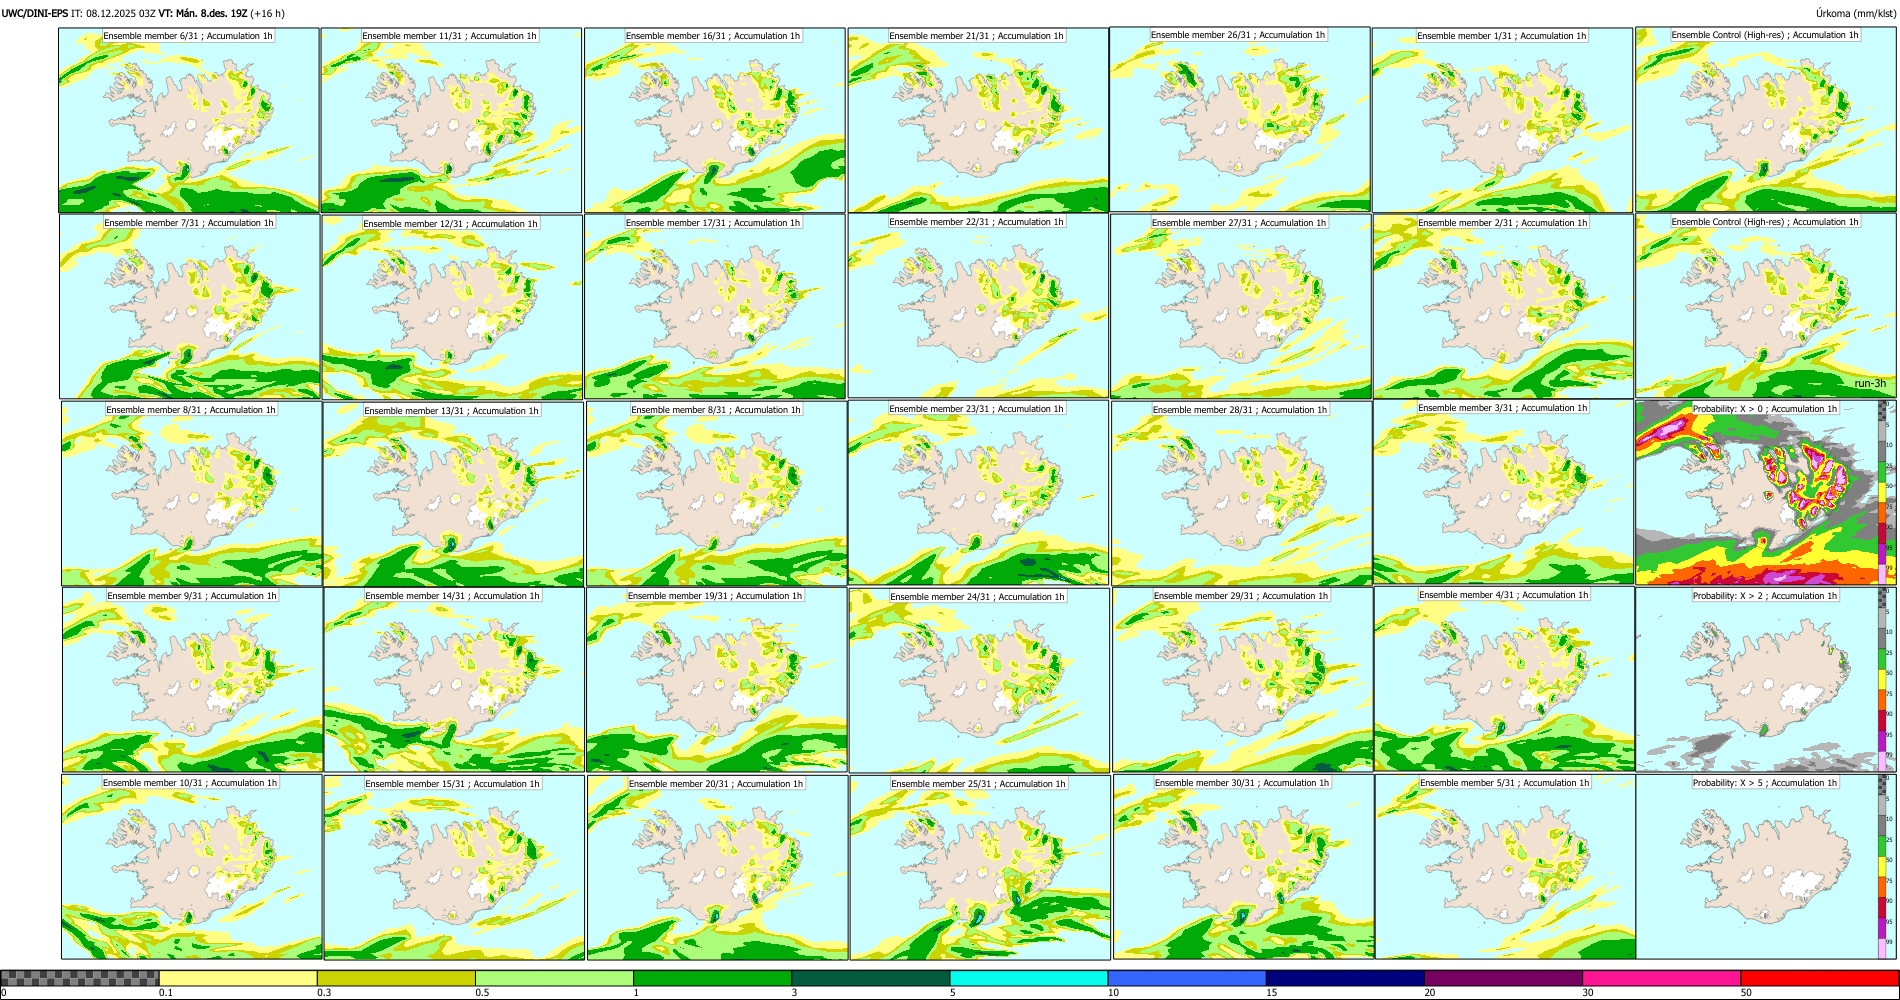Viewport: 1900px width, 1000px height.
Task: Click the legend tick value '50'
Action: point(1745,993)
